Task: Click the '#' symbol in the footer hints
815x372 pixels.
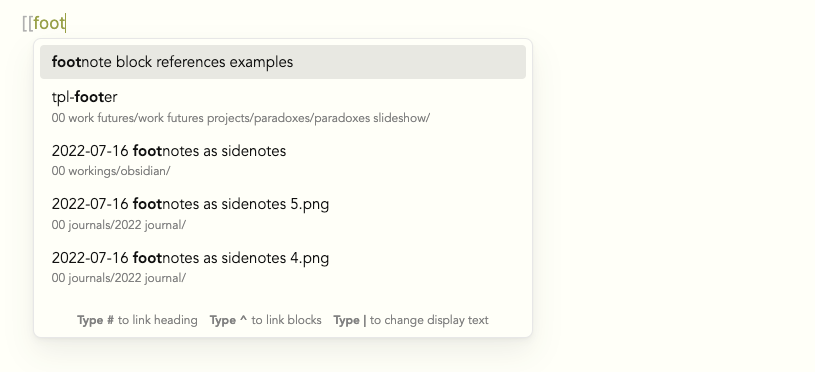Action: tap(110, 320)
